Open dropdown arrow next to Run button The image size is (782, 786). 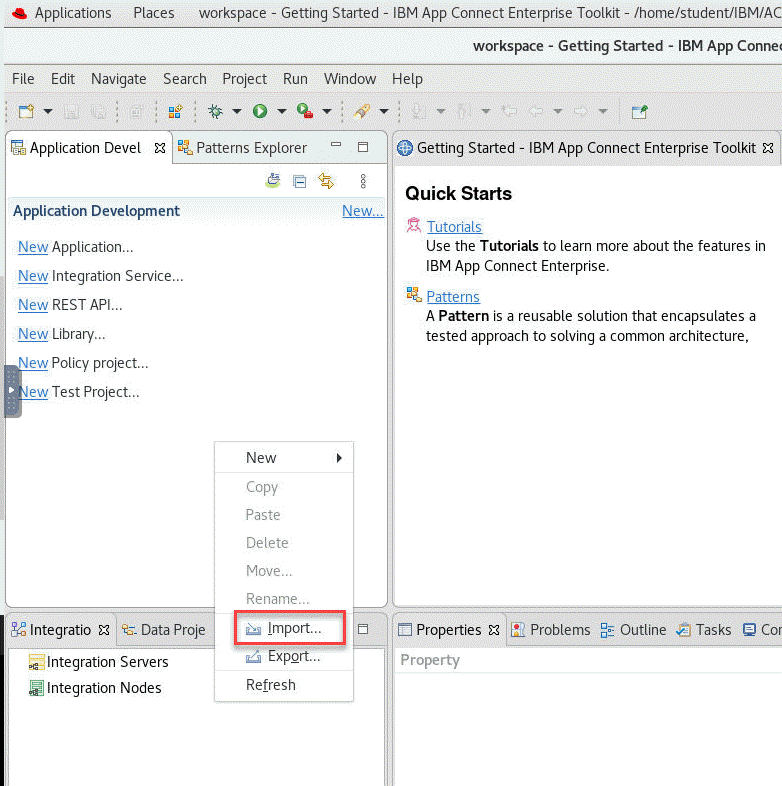(282, 112)
